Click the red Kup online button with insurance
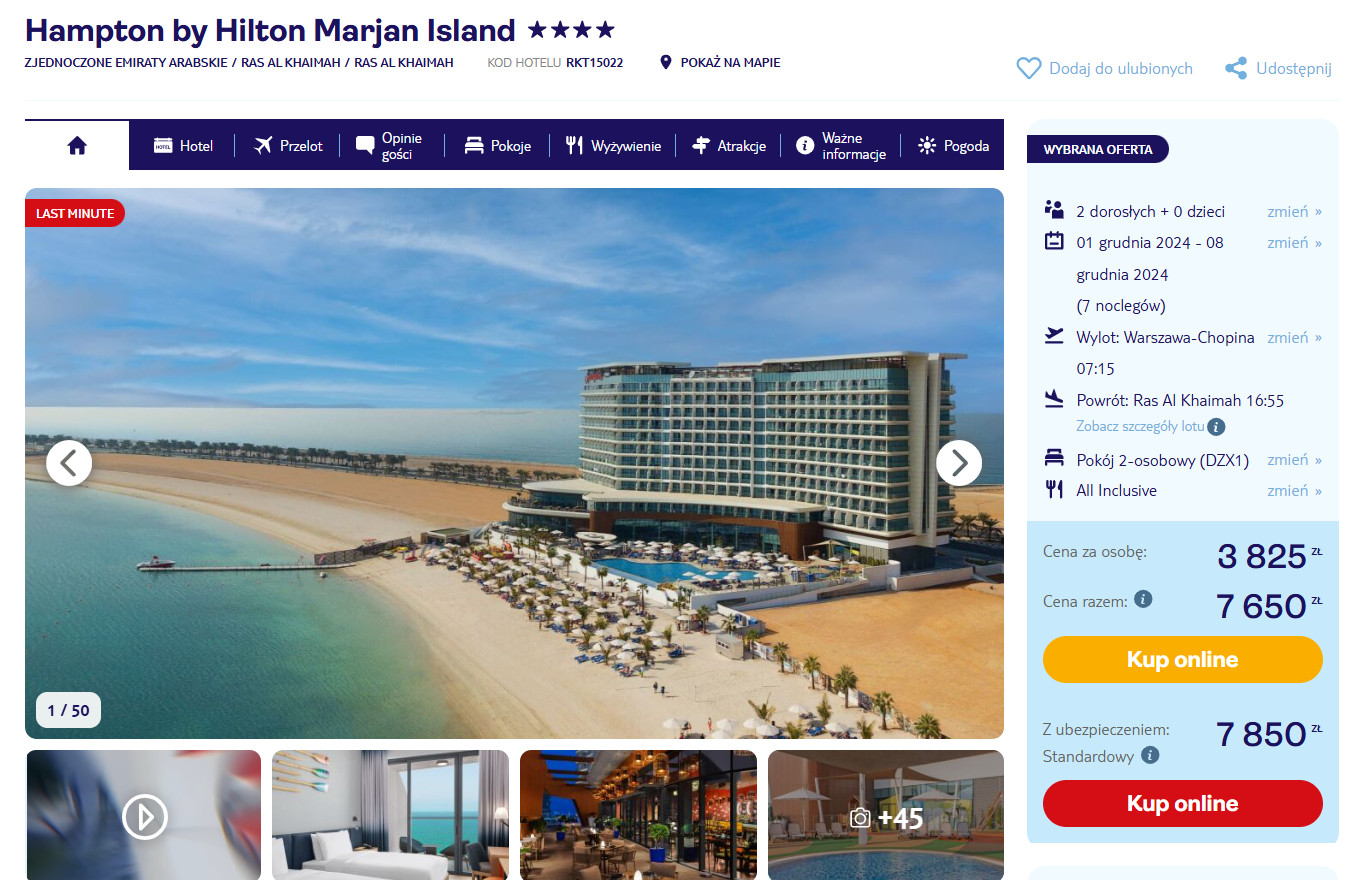The height and width of the screenshot is (880, 1355). [1182, 804]
